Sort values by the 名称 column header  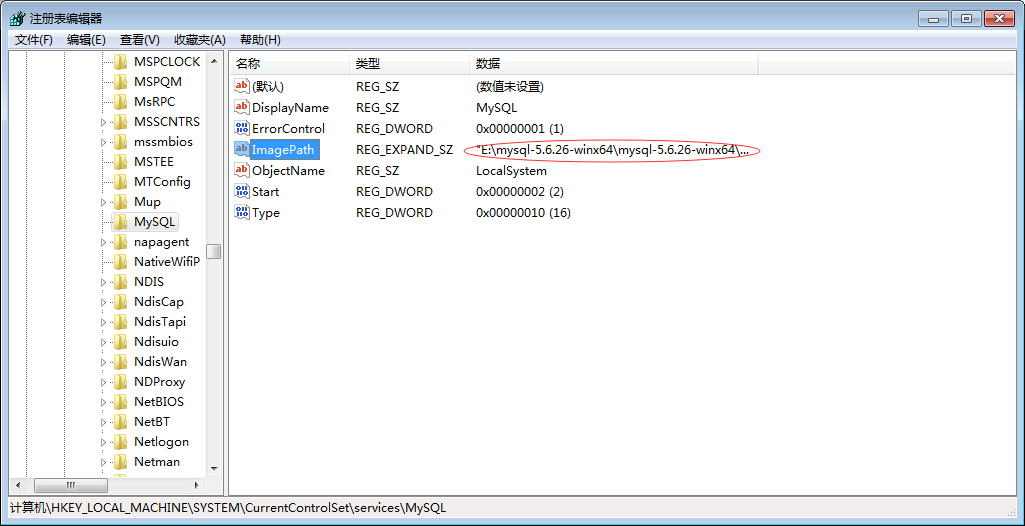(x=290, y=64)
